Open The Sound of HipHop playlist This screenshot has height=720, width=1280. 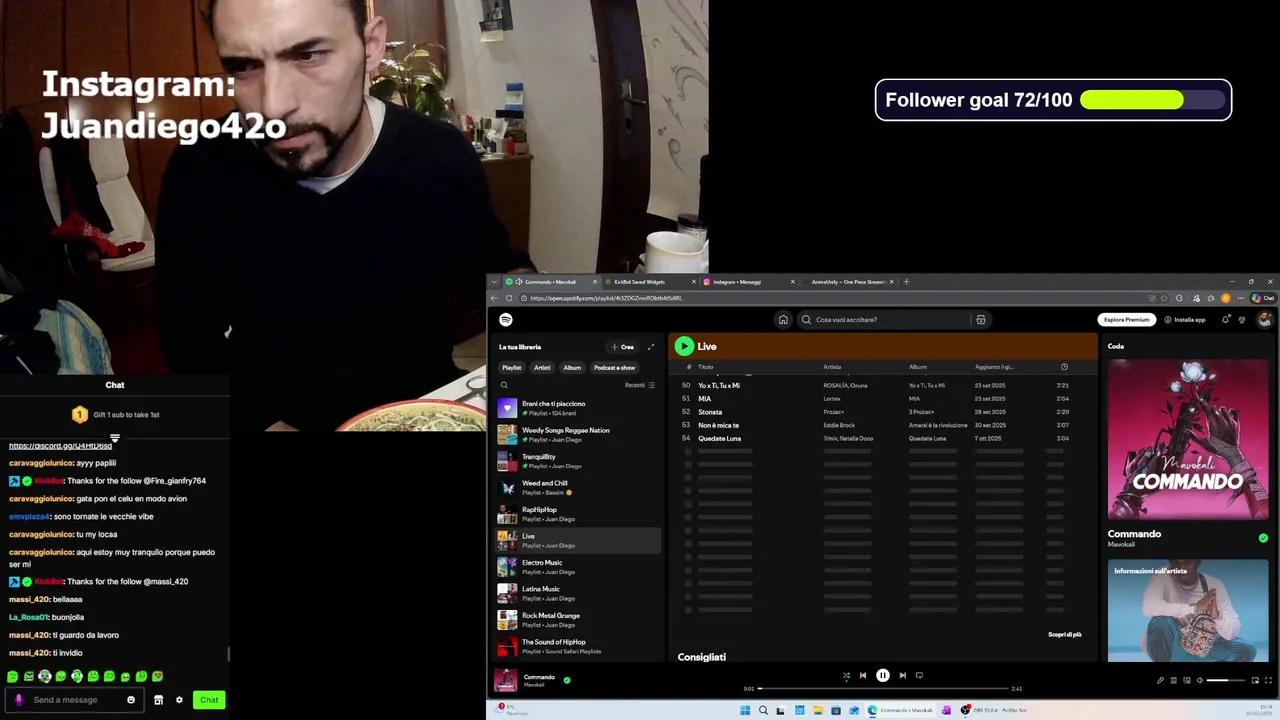[578, 646]
